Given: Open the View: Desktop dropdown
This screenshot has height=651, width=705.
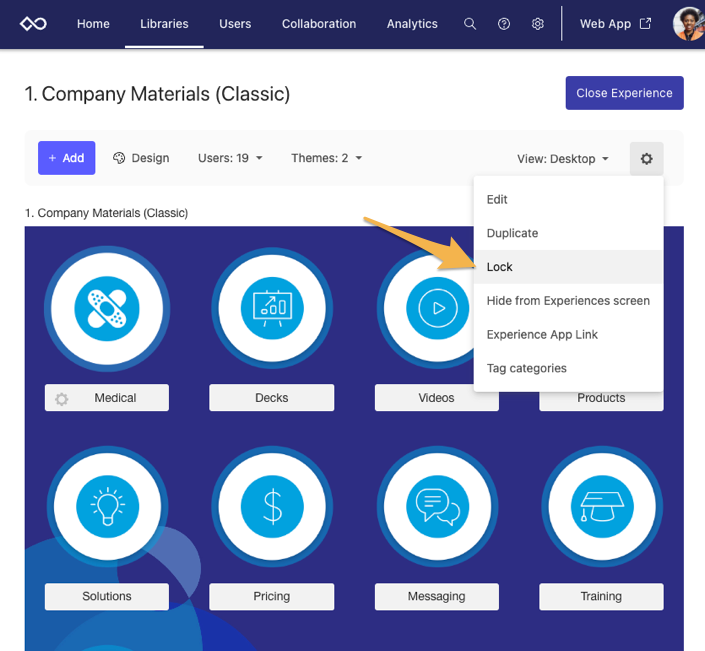Looking at the screenshot, I should [x=563, y=159].
